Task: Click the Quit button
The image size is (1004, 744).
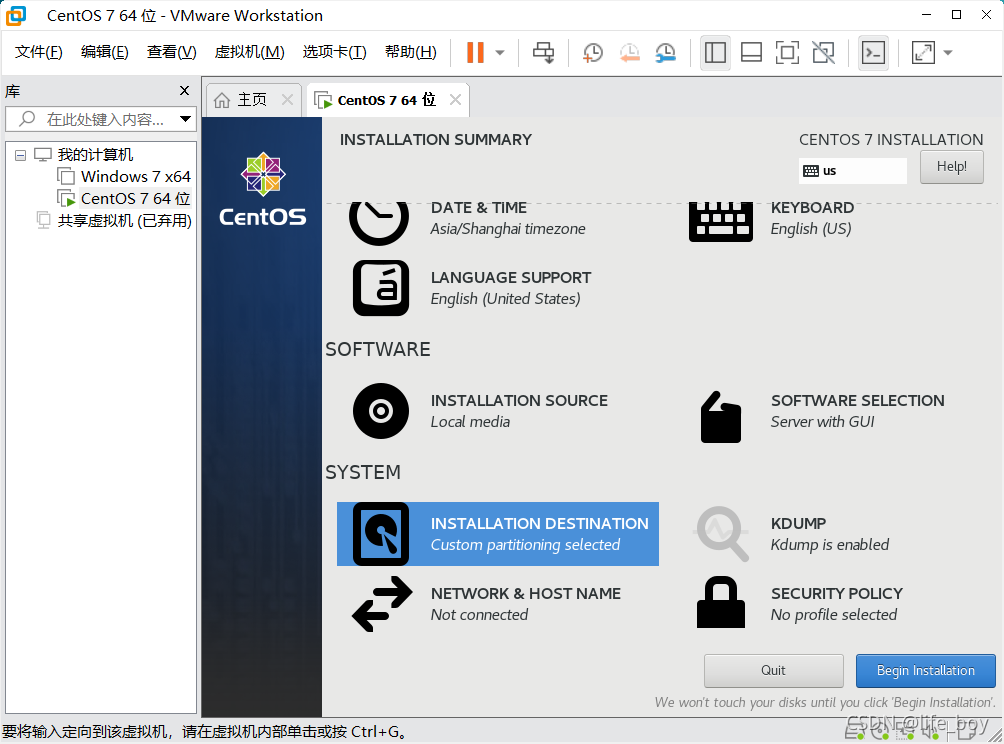Action: point(773,670)
